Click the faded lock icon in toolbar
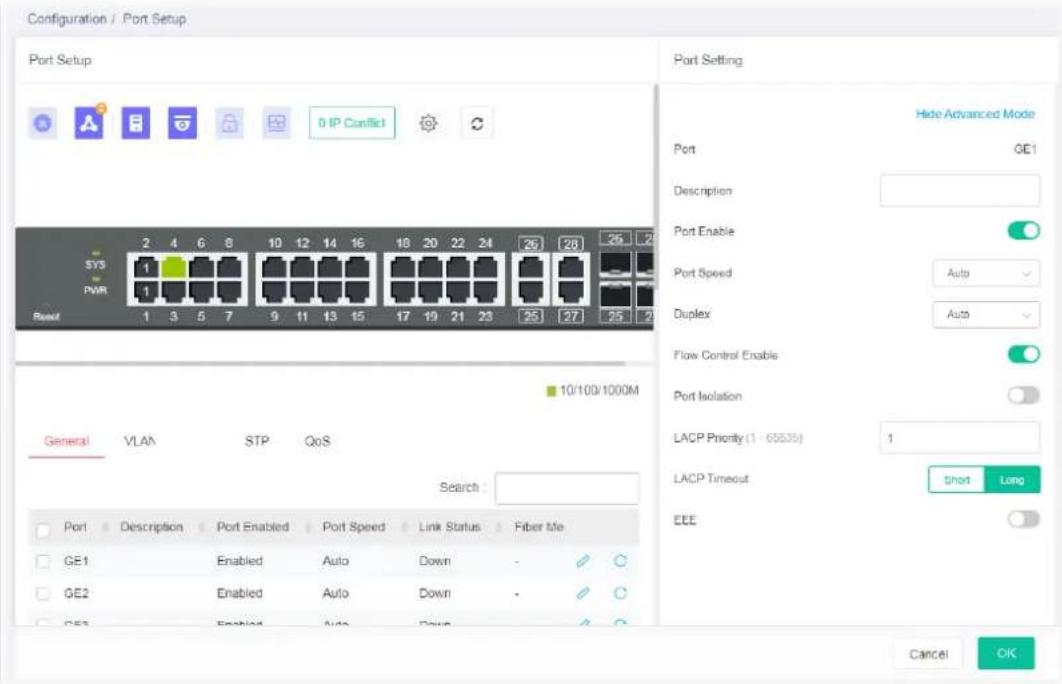This screenshot has height=684, width=1062. 230,123
